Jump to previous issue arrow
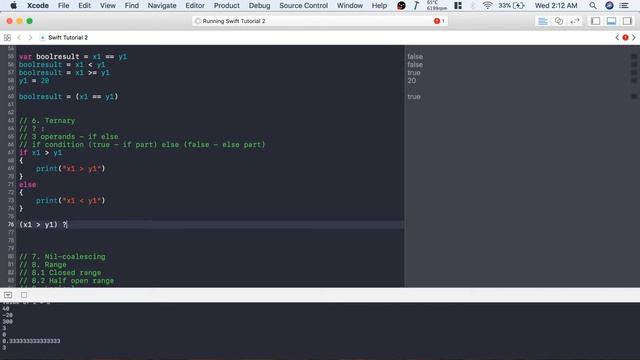 click(617, 38)
